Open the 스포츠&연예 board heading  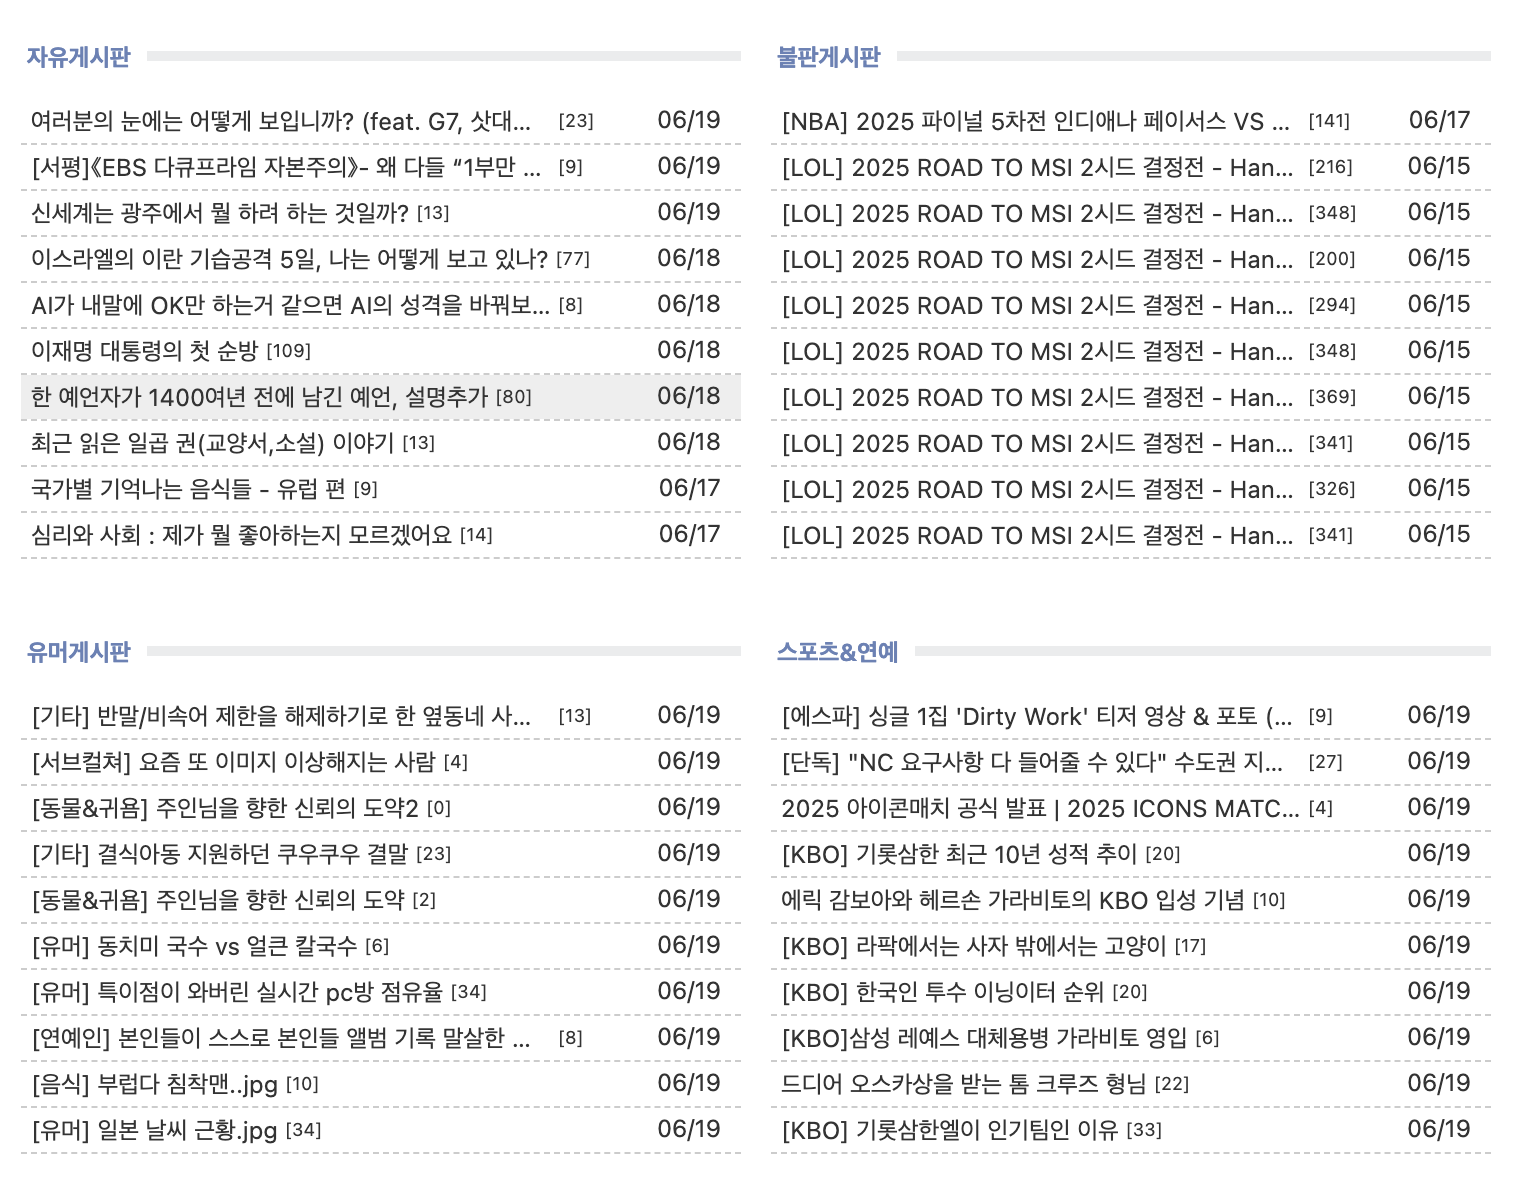[x=837, y=652]
